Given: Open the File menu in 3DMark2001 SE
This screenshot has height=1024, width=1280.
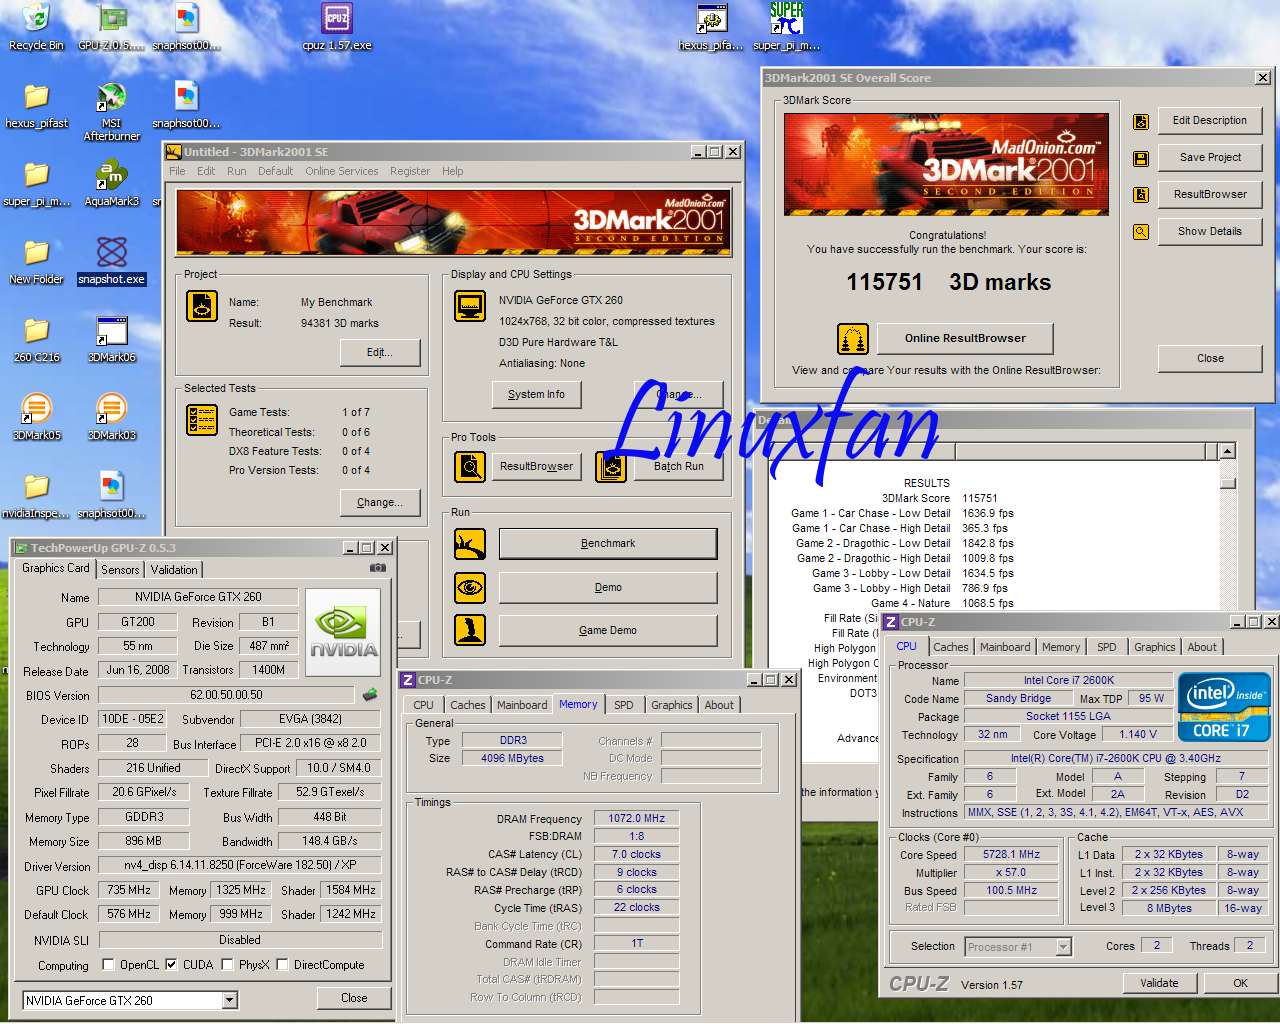Looking at the screenshot, I should 177,171.
